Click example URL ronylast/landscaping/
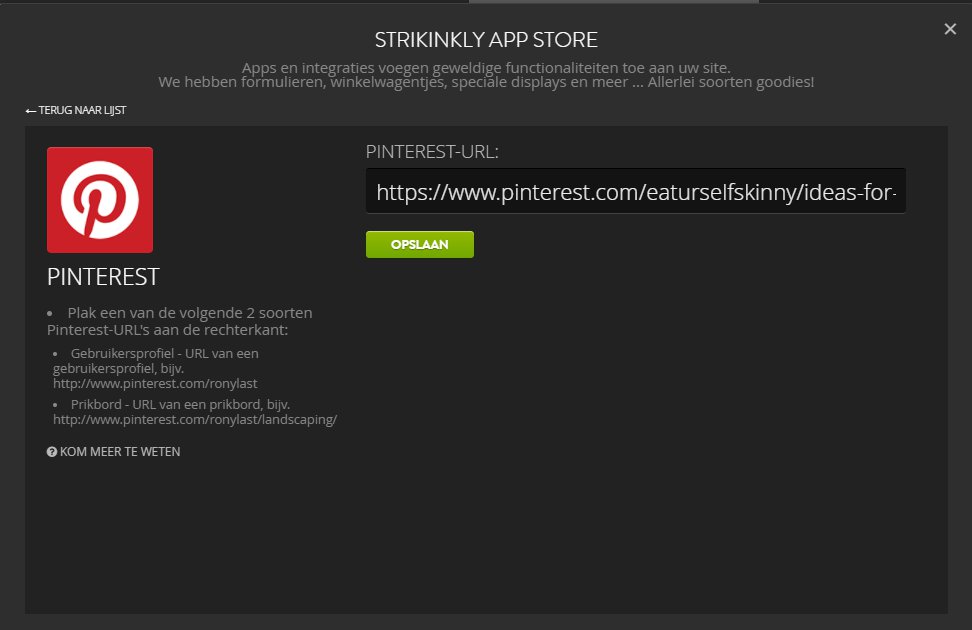The height and width of the screenshot is (630, 972). (195, 419)
